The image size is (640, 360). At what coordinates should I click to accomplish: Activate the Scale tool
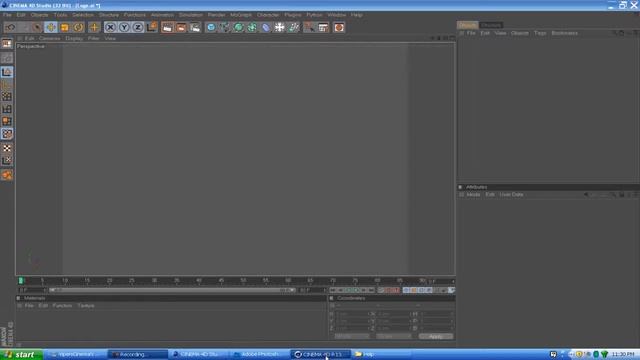pyautogui.click(x=64, y=27)
